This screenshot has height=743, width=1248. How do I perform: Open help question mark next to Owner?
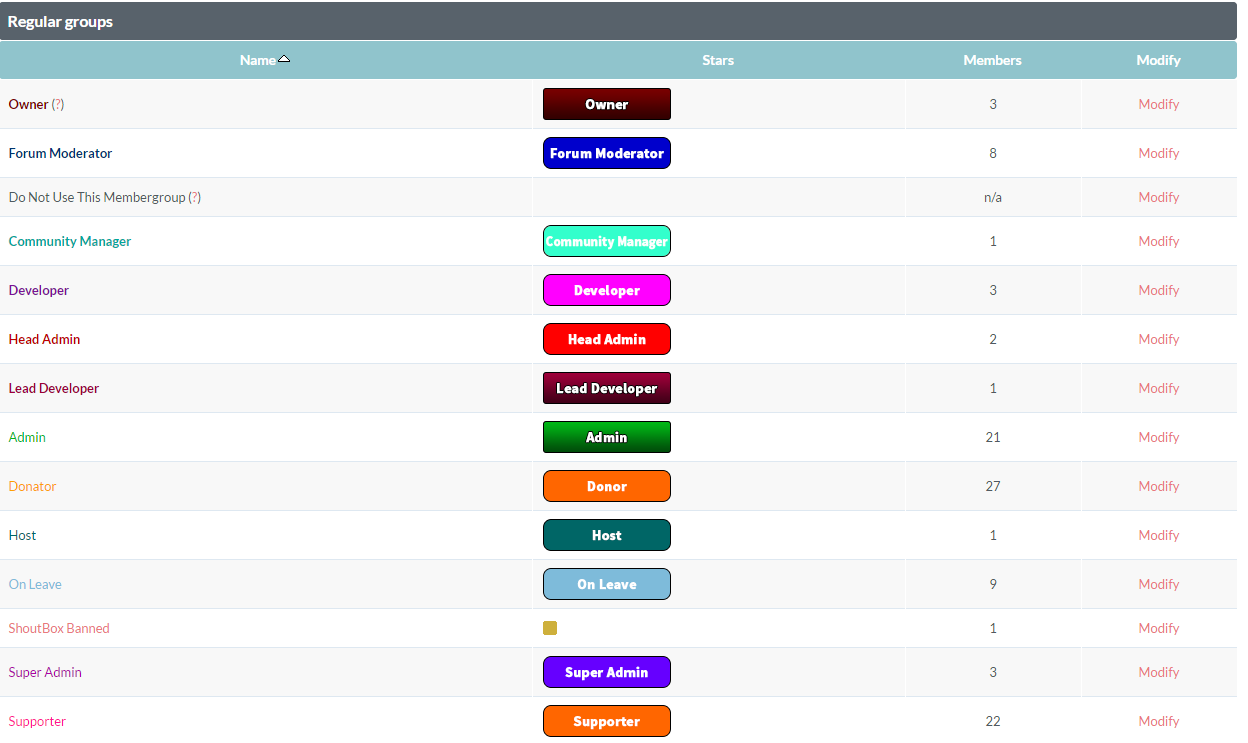(58, 104)
